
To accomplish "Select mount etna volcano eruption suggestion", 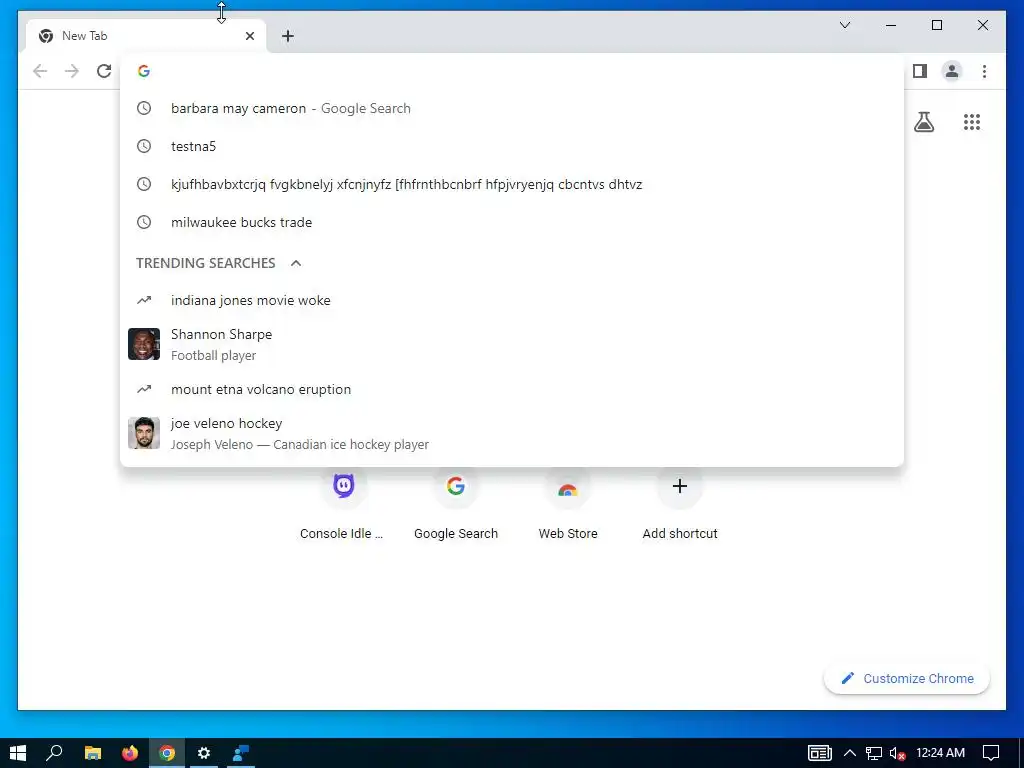I will coord(512,389).
